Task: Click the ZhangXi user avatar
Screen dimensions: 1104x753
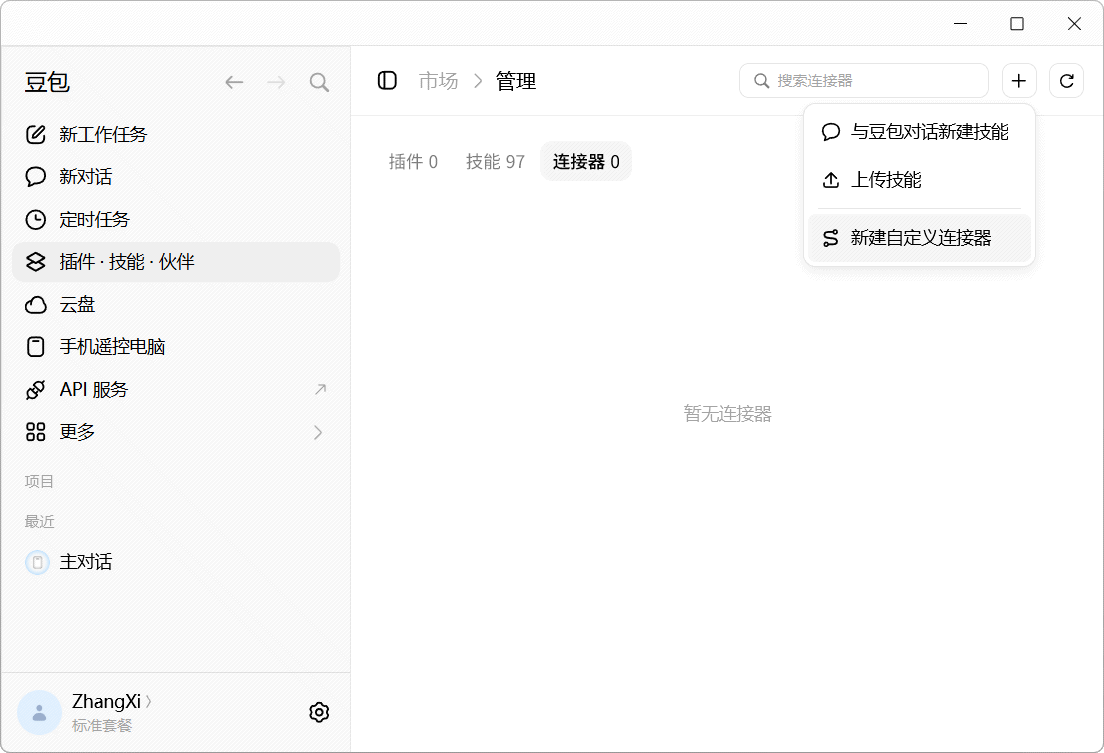Action: click(39, 712)
